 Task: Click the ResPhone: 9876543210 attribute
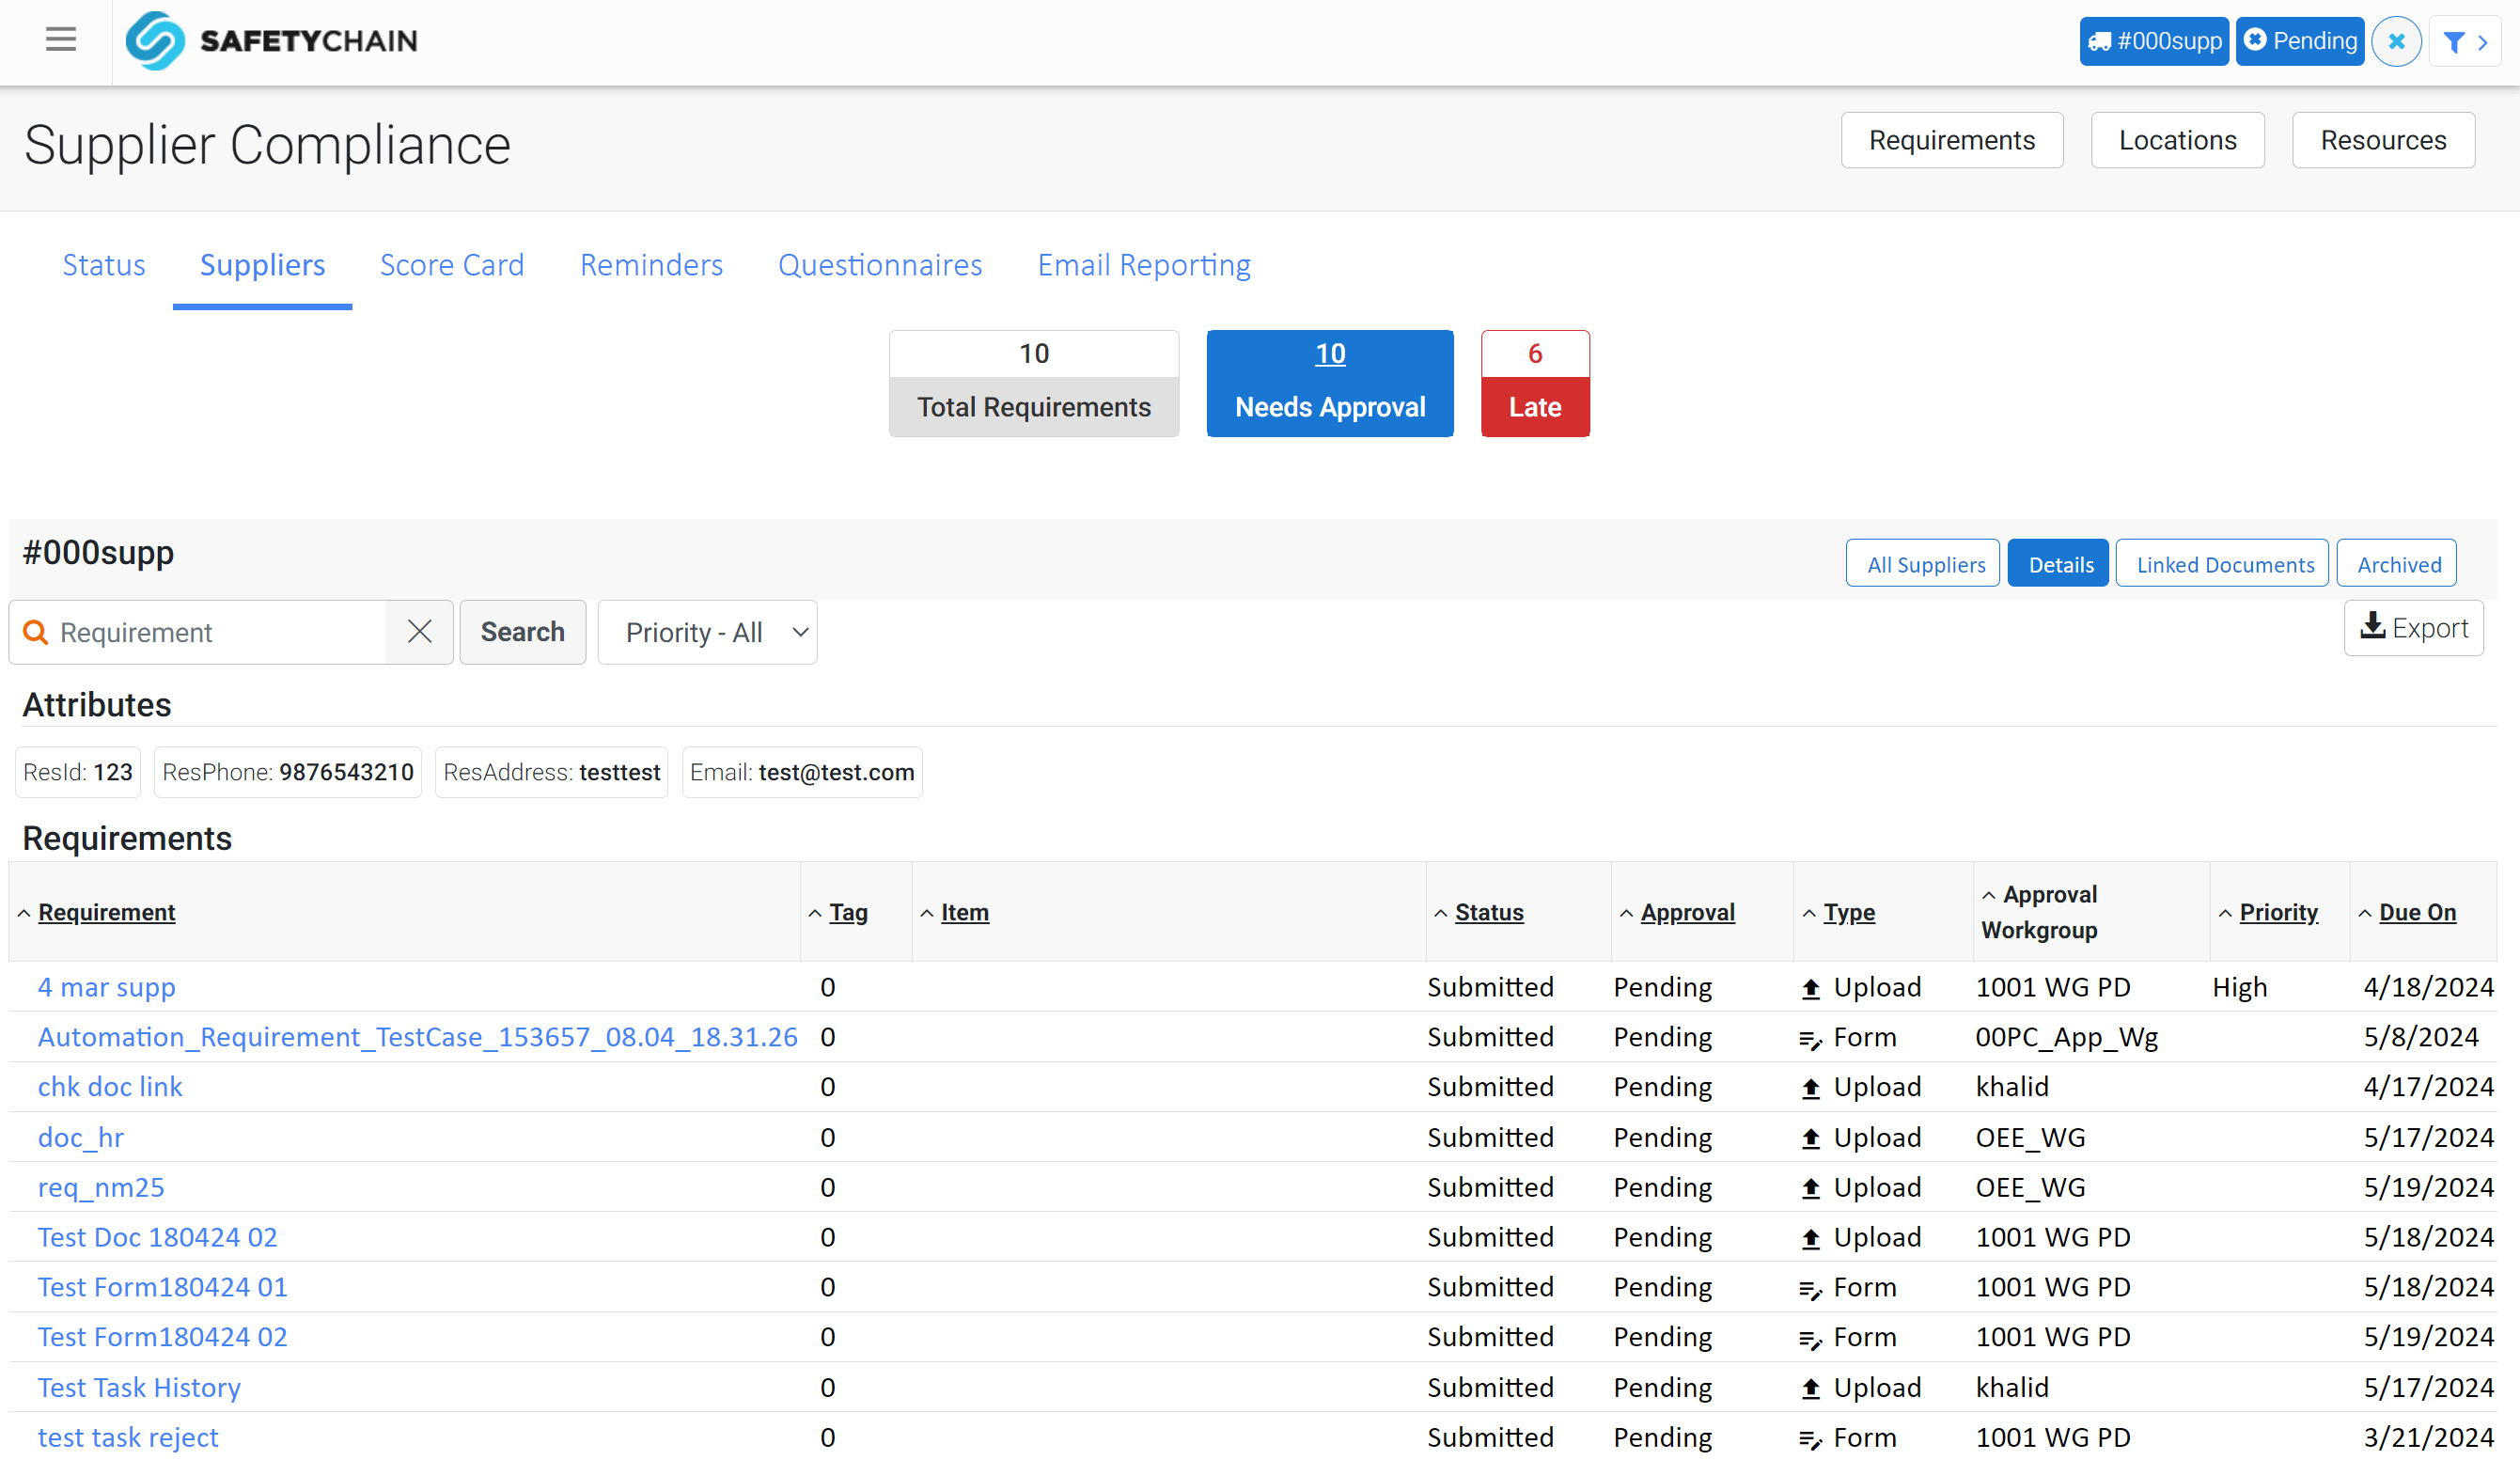(x=288, y=772)
